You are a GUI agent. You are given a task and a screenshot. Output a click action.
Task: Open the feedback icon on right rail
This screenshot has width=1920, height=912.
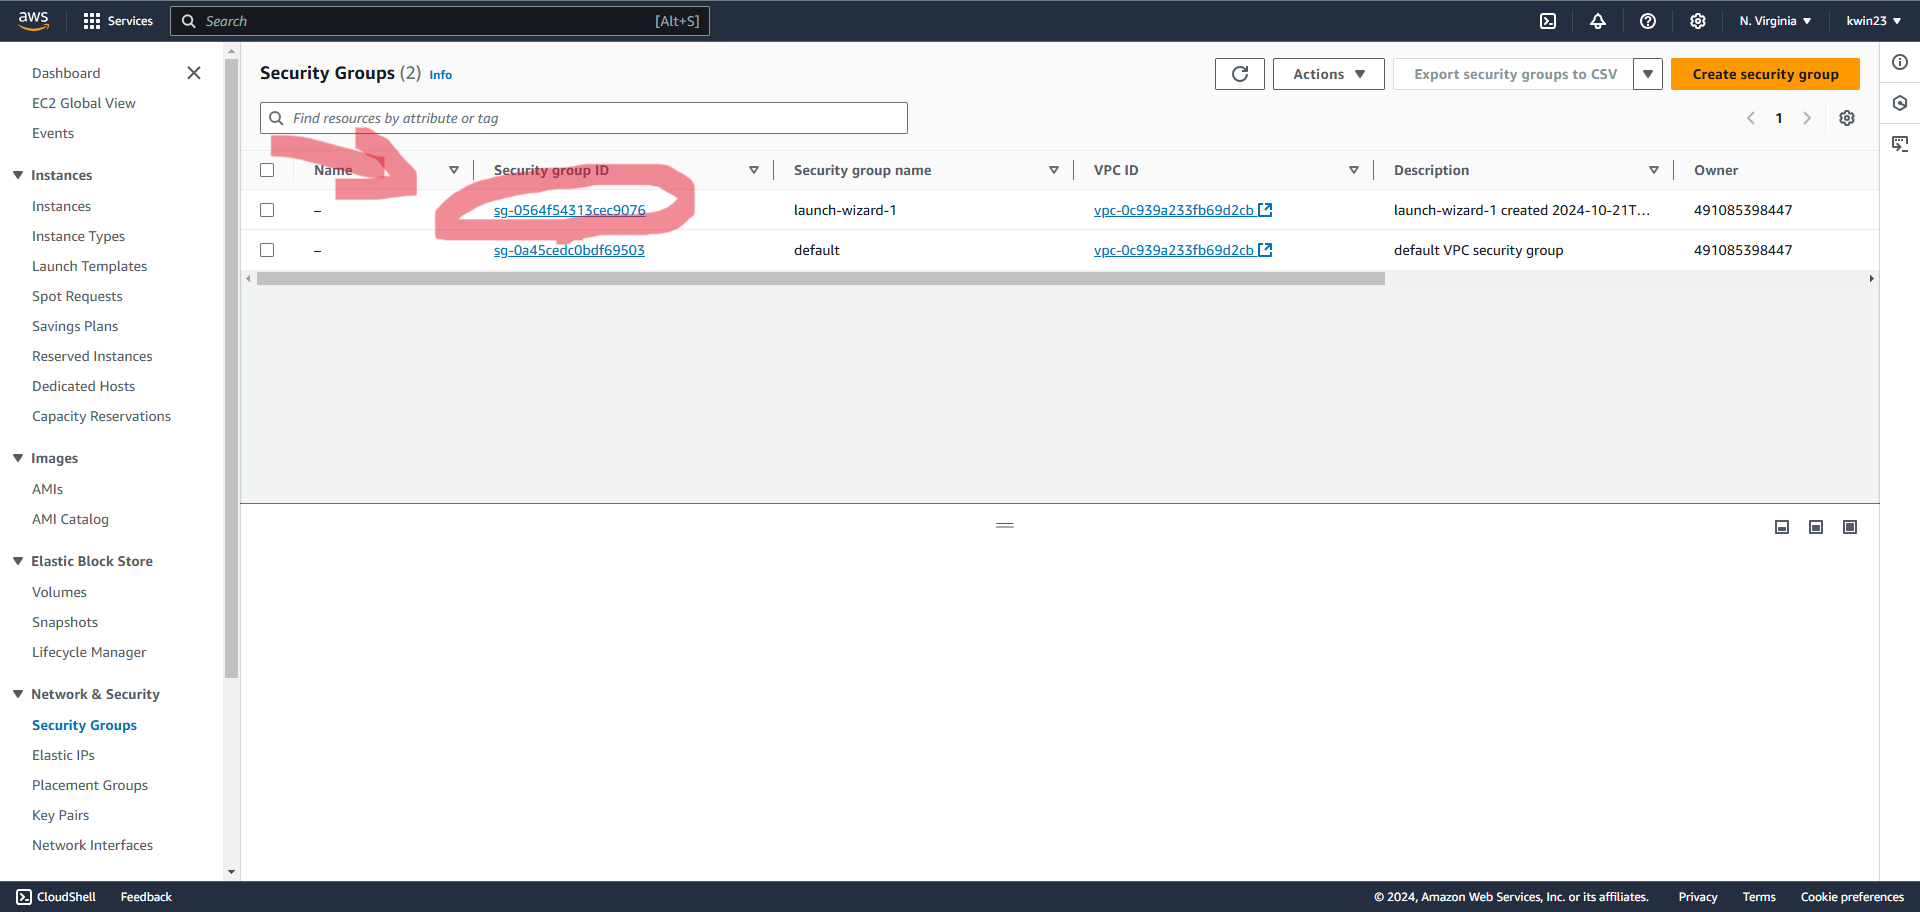pos(1900,144)
